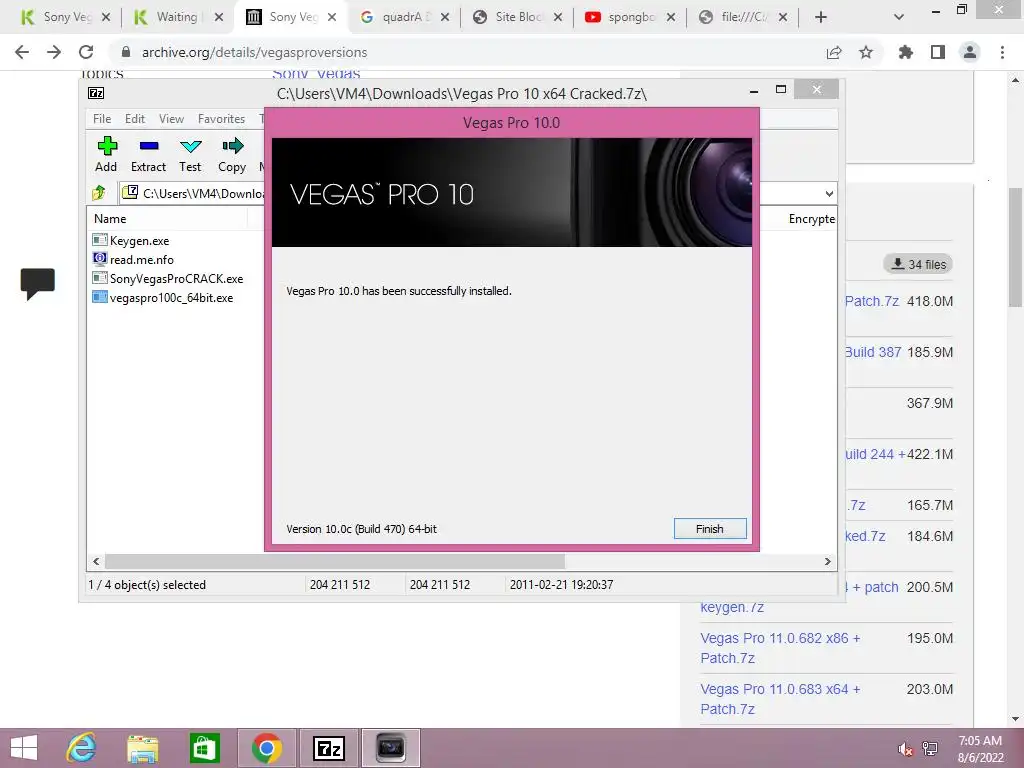The height and width of the screenshot is (768, 1024).
Task: Click the network tray icon
Action: coord(930,748)
